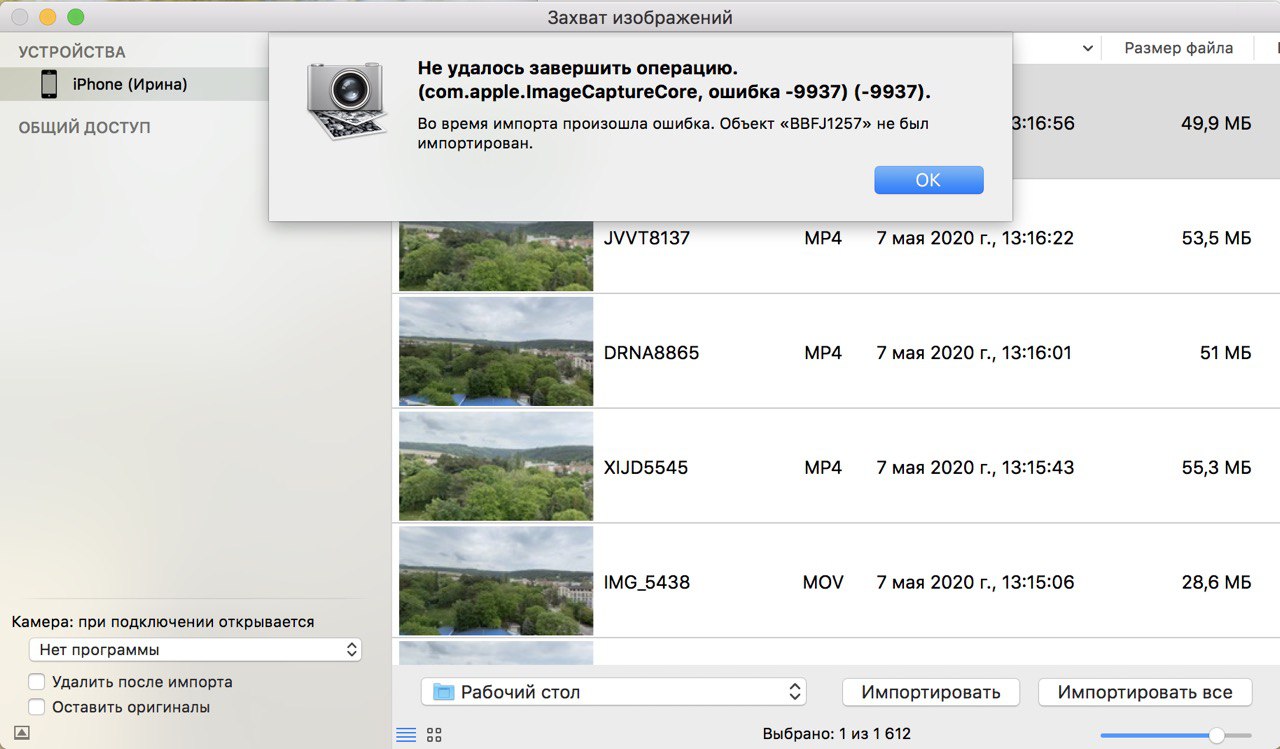The height and width of the screenshot is (749, 1280).
Task: Open 'Нет программы' dropdown
Action: coord(195,650)
